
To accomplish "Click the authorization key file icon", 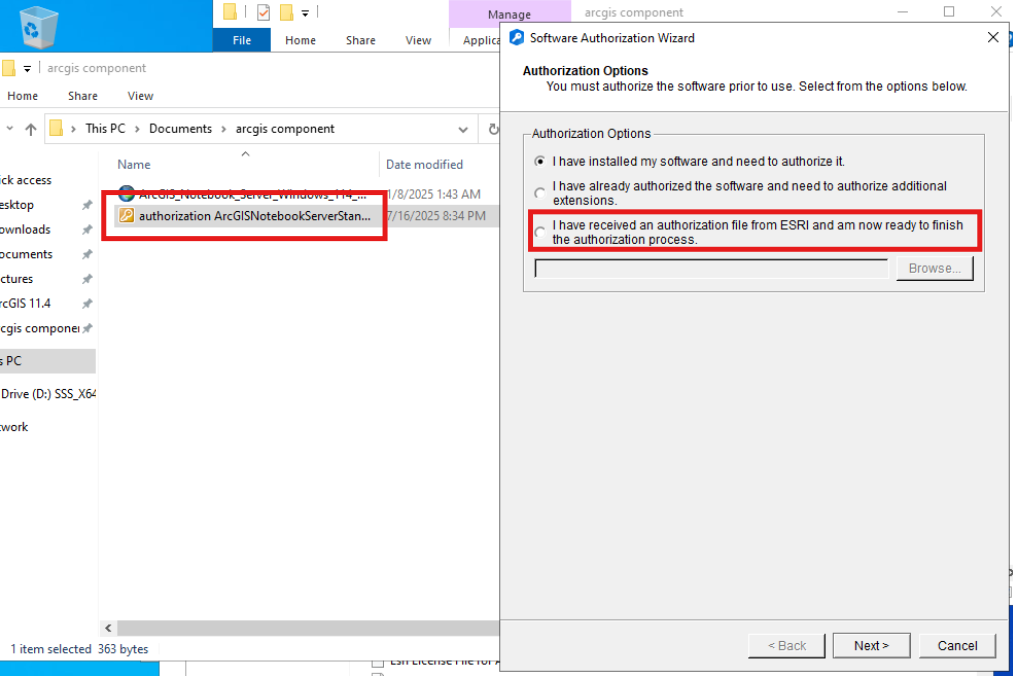I will pyautogui.click(x=127, y=215).
